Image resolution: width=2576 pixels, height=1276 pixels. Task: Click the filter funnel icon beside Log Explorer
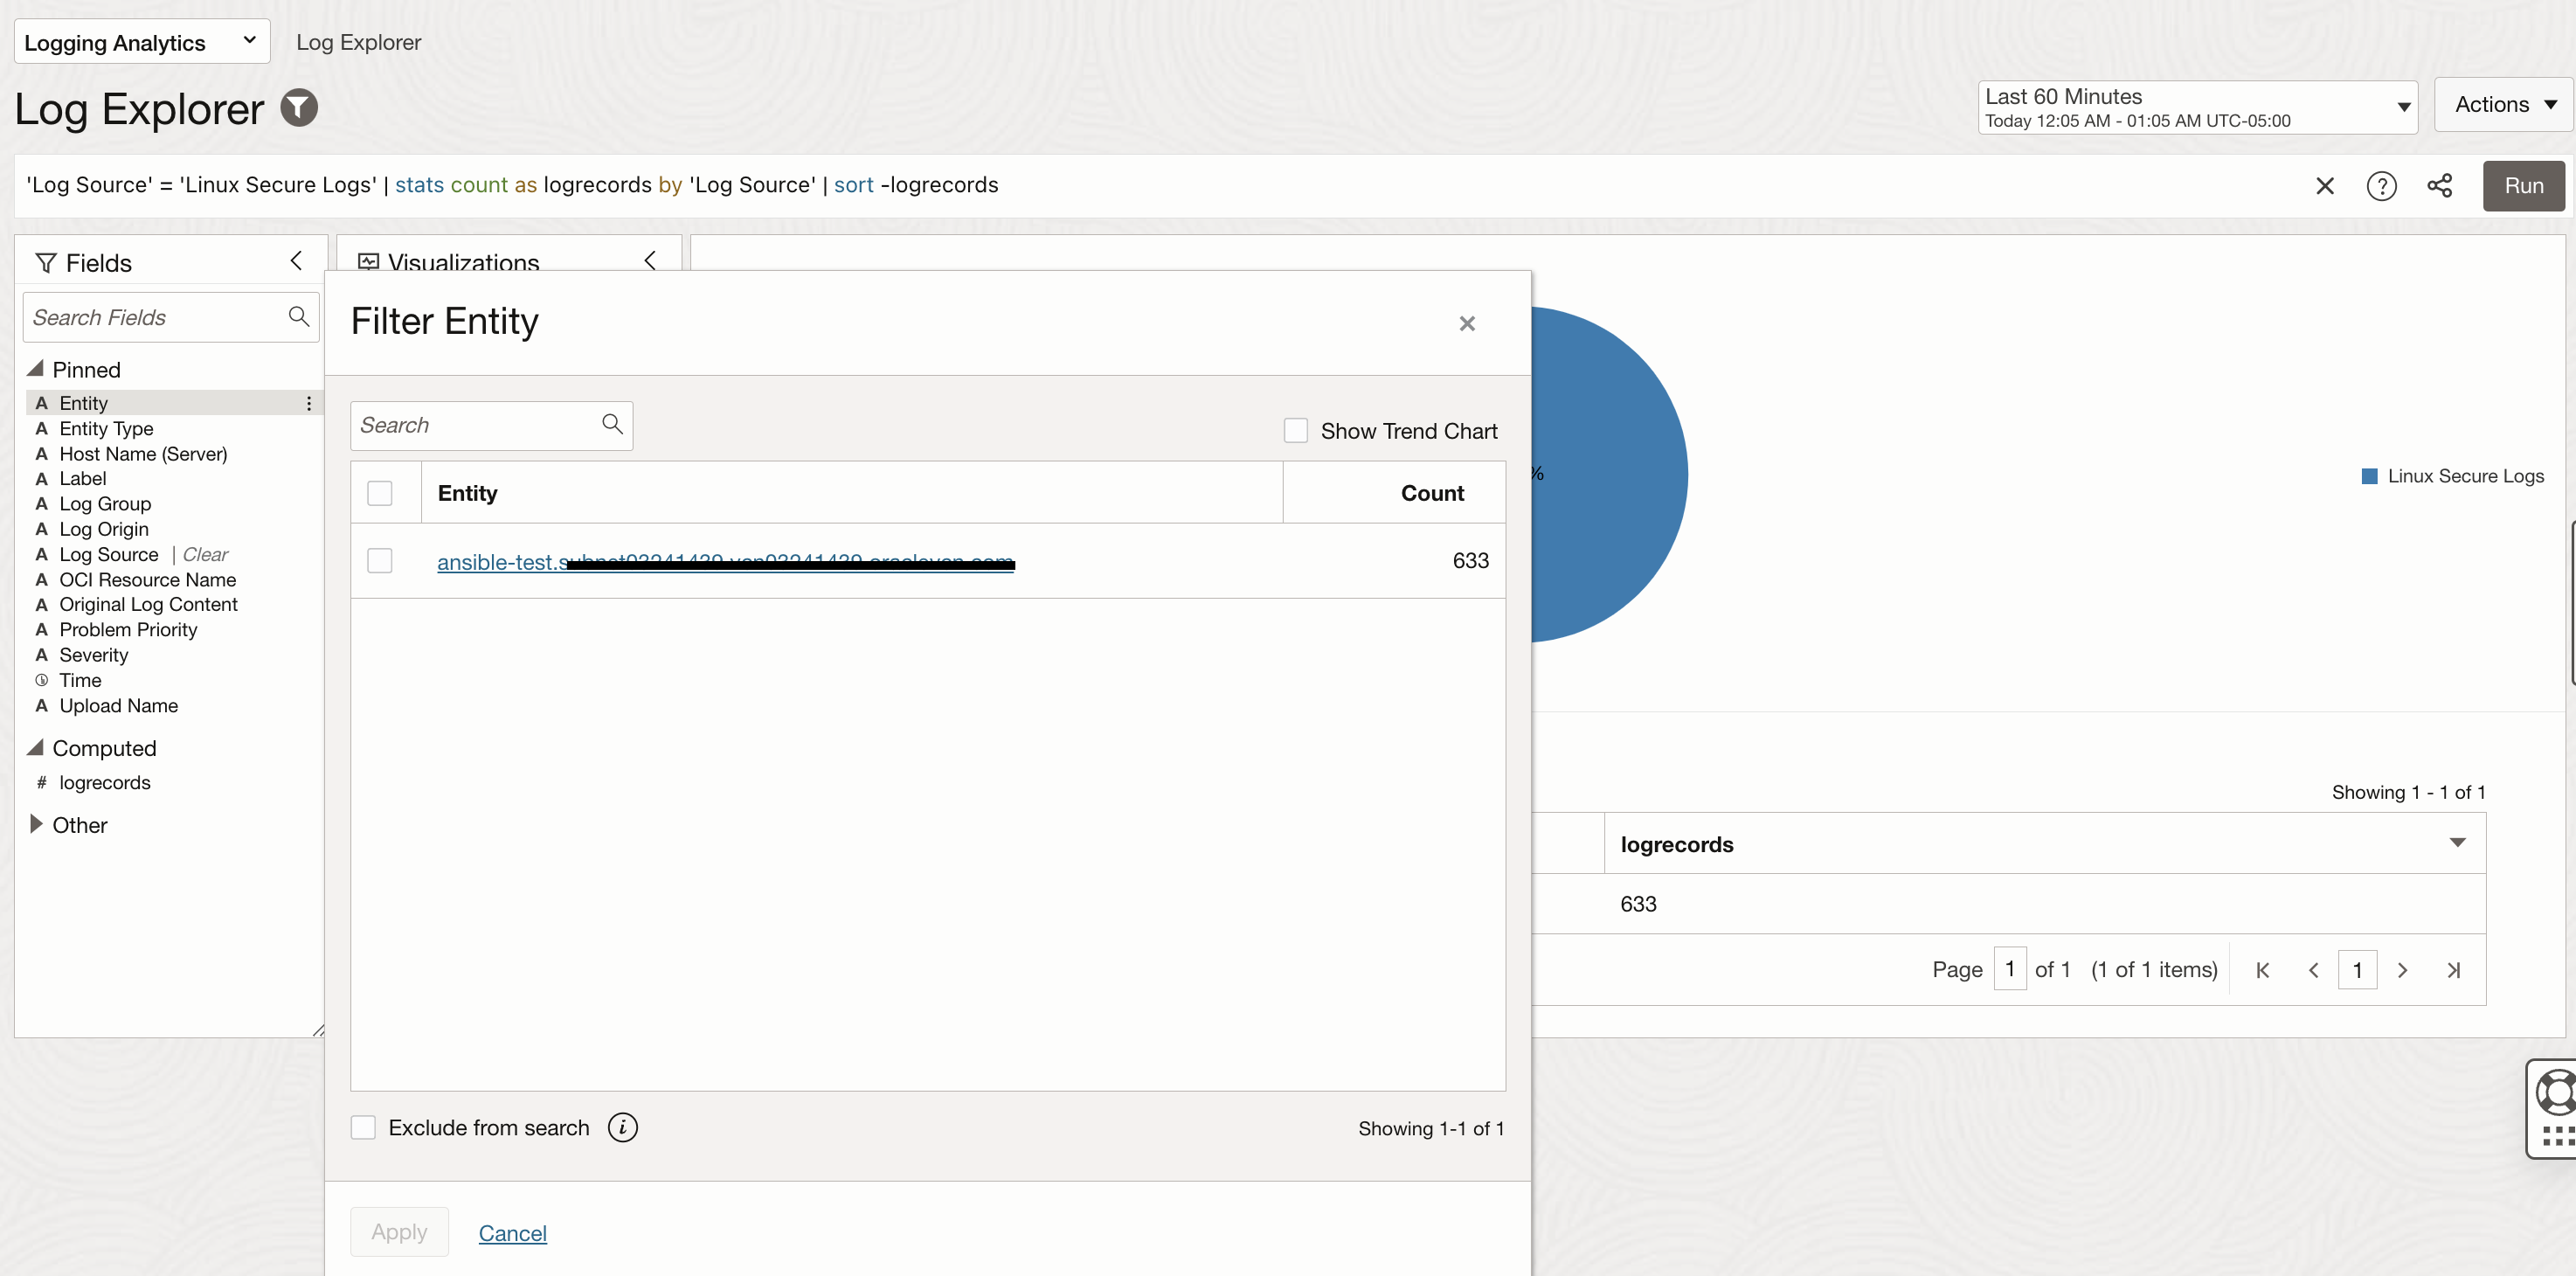tap(298, 108)
